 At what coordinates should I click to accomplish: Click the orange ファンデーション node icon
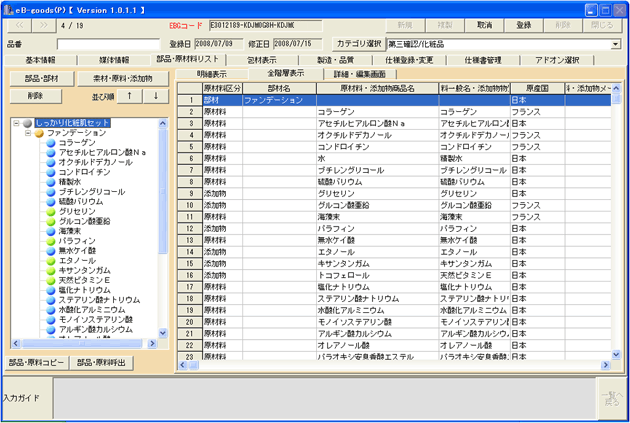tap(39, 133)
